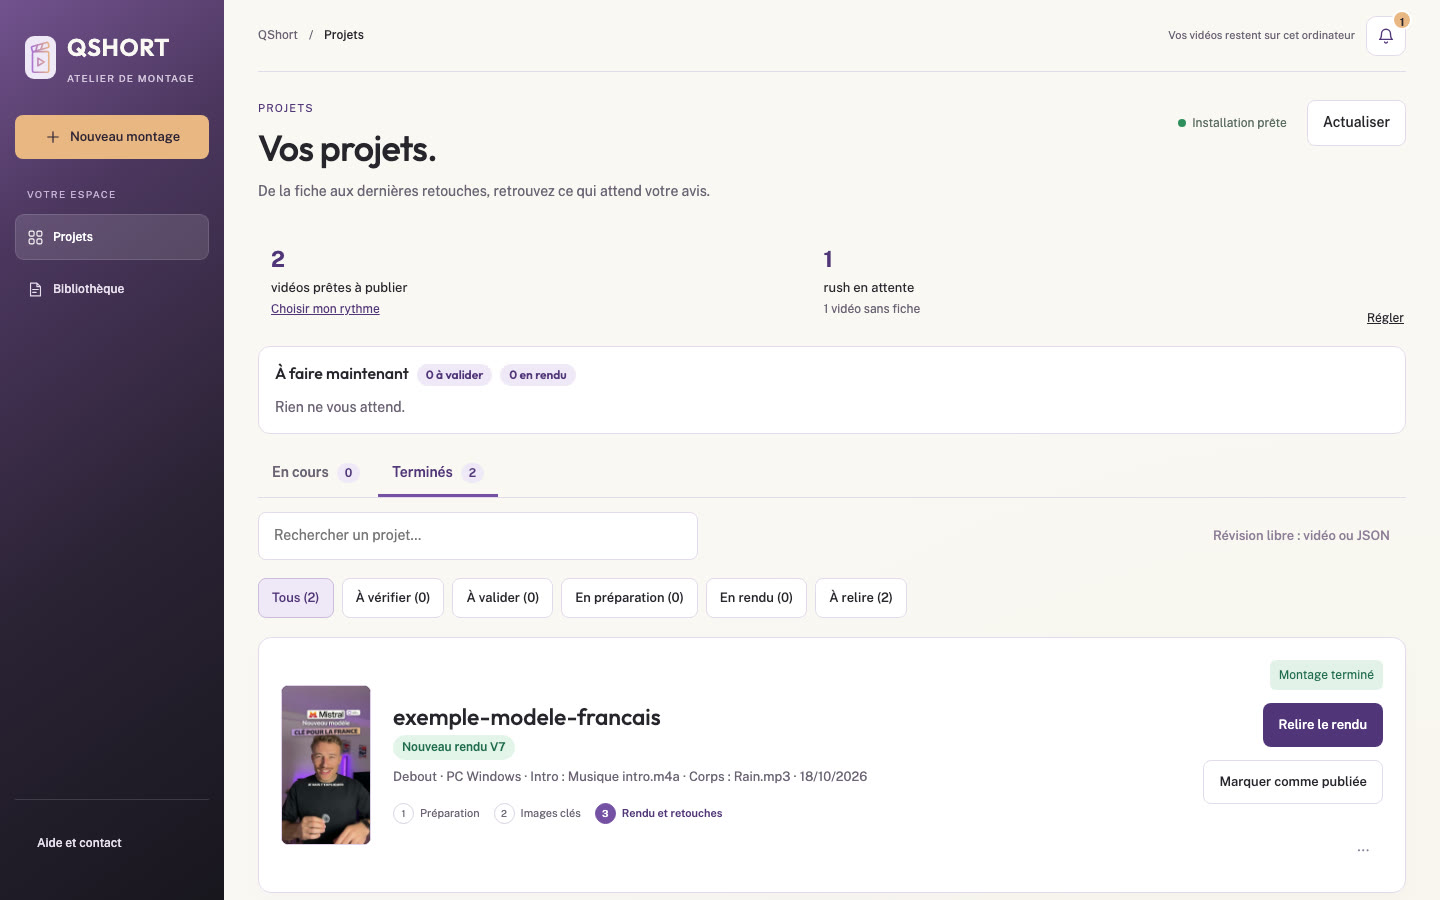Click the Installation prête status text
Viewport: 1440px width, 900px height.
tap(1239, 123)
